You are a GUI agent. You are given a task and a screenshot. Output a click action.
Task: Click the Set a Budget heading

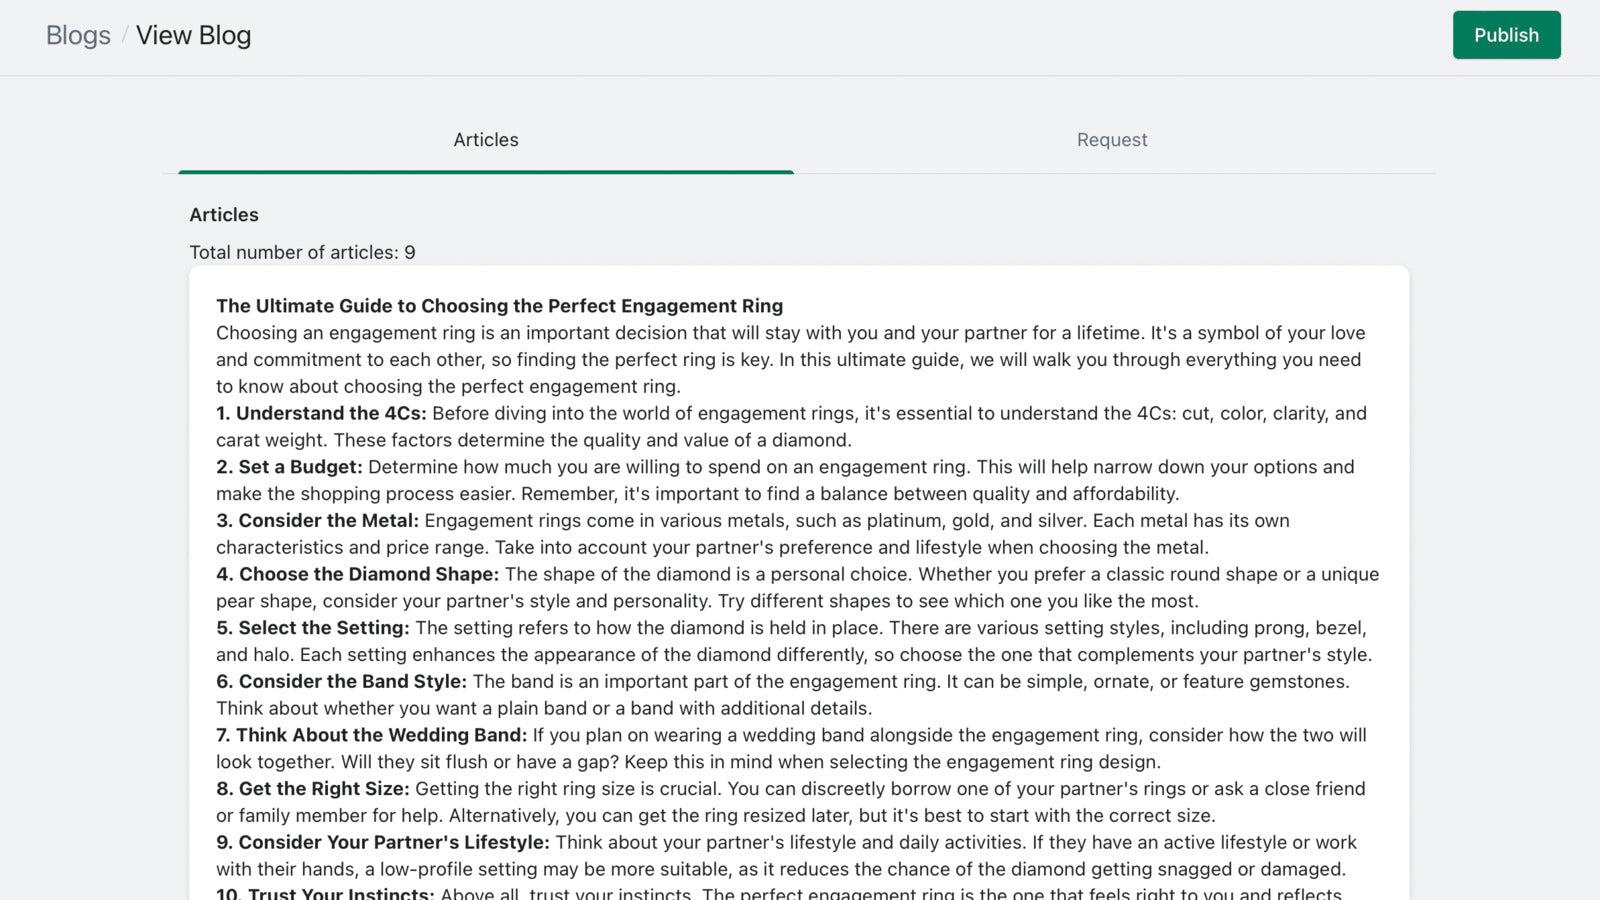click(289, 467)
